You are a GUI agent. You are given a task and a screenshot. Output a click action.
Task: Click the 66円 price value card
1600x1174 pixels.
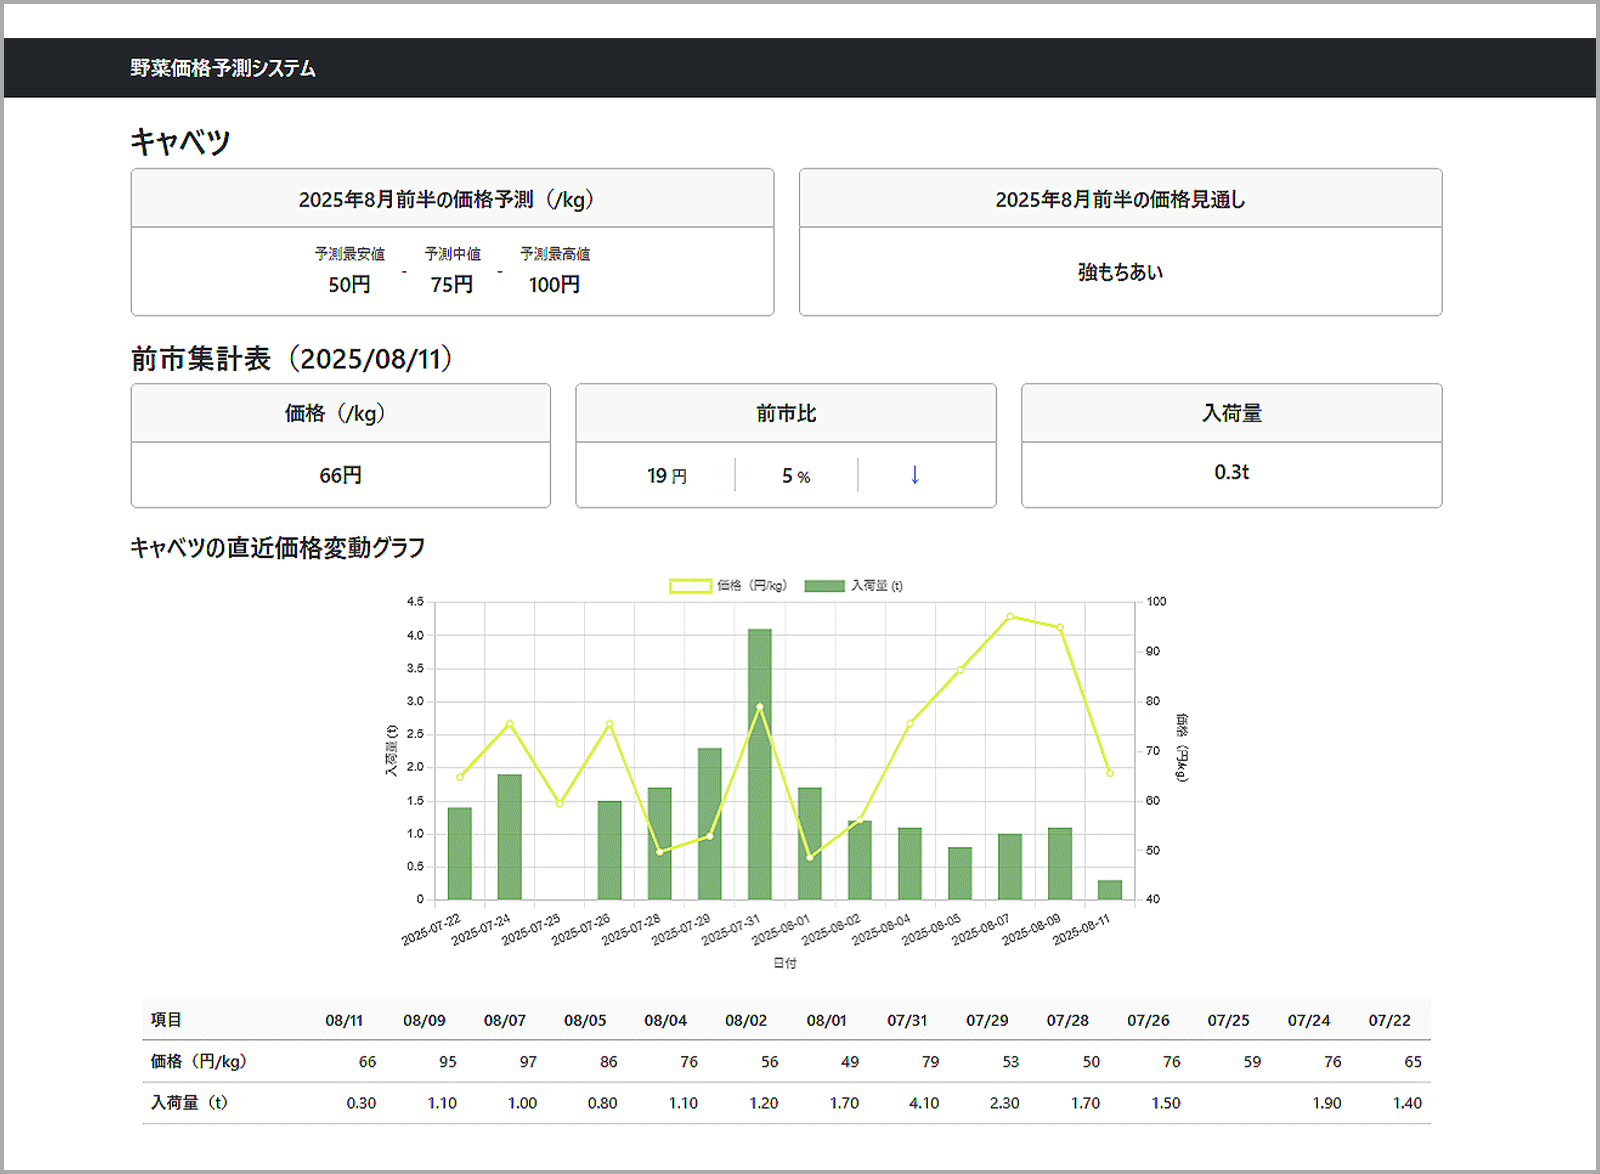coord(340,475)
